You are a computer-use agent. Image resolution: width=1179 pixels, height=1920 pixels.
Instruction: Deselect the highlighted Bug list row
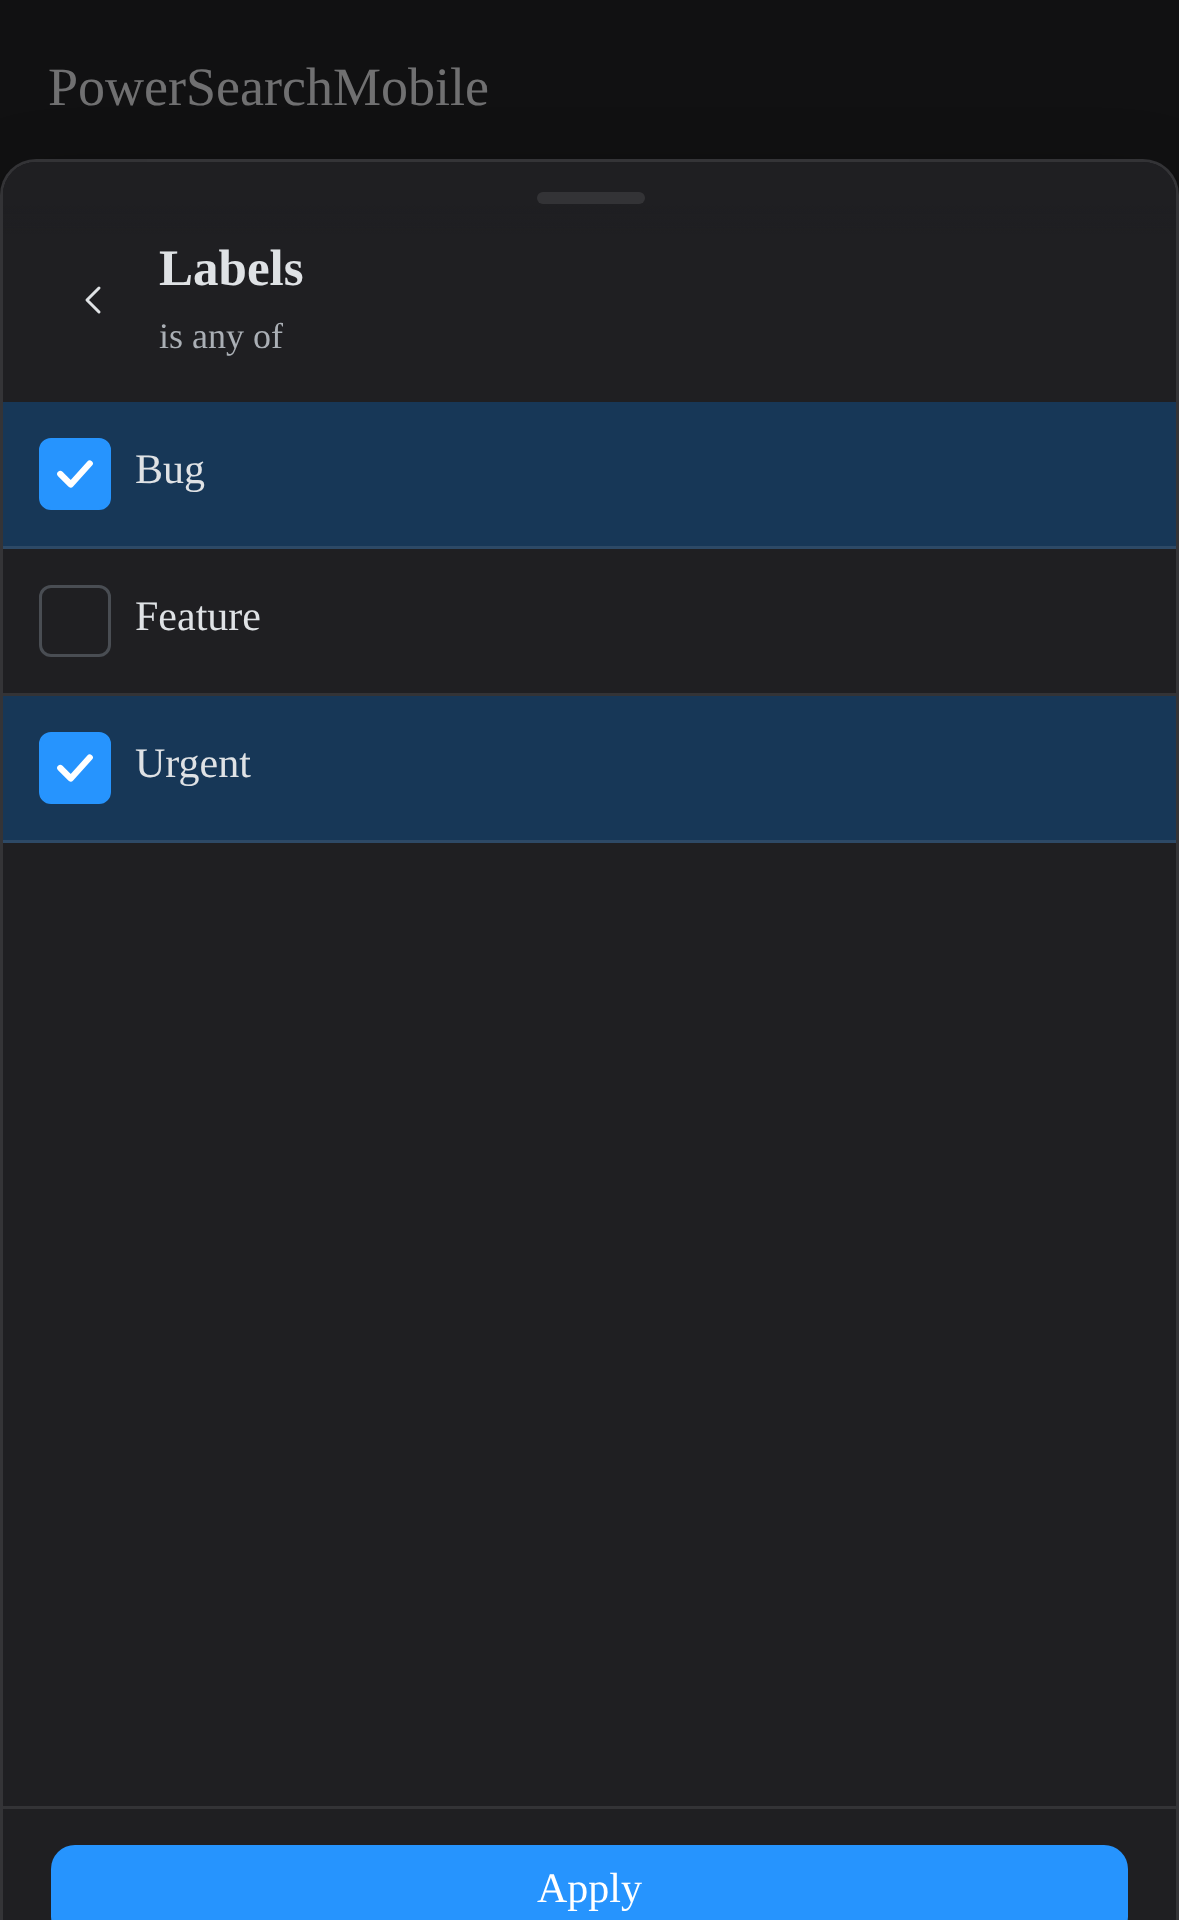pos(589,475)
